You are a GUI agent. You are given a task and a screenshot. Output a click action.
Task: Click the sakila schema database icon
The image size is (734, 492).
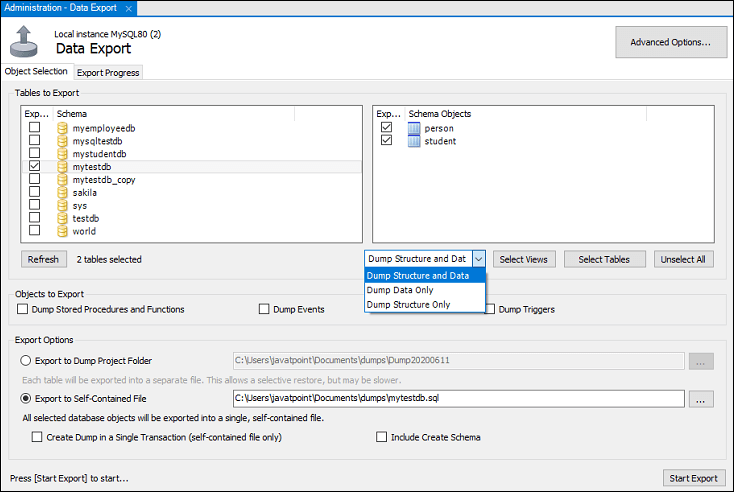click(63, 193)
